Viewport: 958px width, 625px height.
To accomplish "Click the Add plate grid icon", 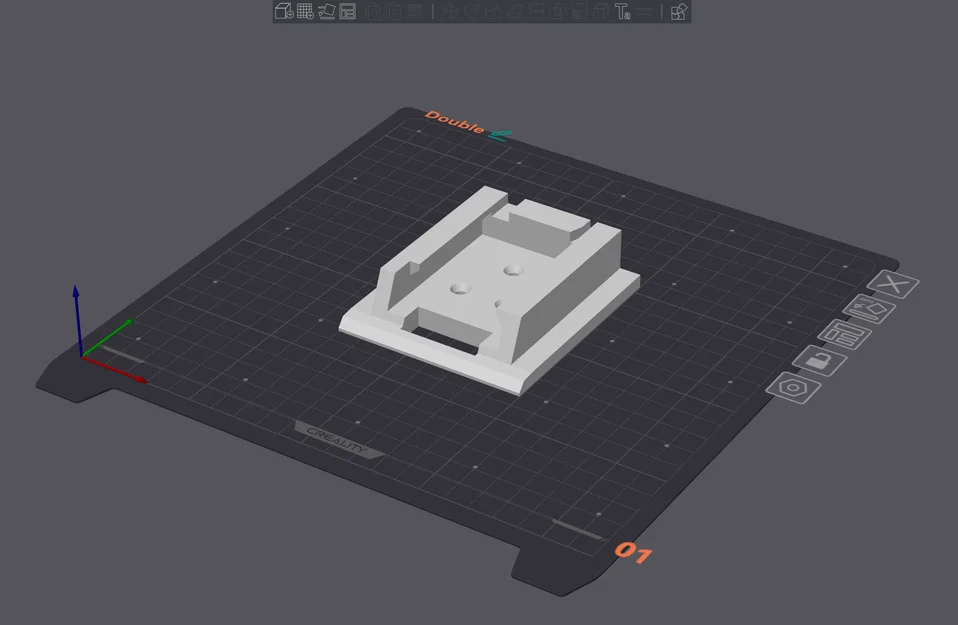I will (x=305, y=11).
